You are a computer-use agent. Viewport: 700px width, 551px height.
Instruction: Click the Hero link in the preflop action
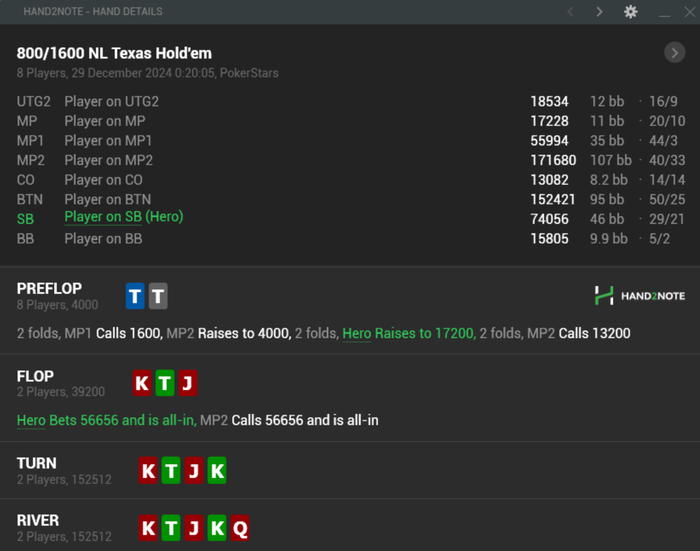(x=358, y=333)
